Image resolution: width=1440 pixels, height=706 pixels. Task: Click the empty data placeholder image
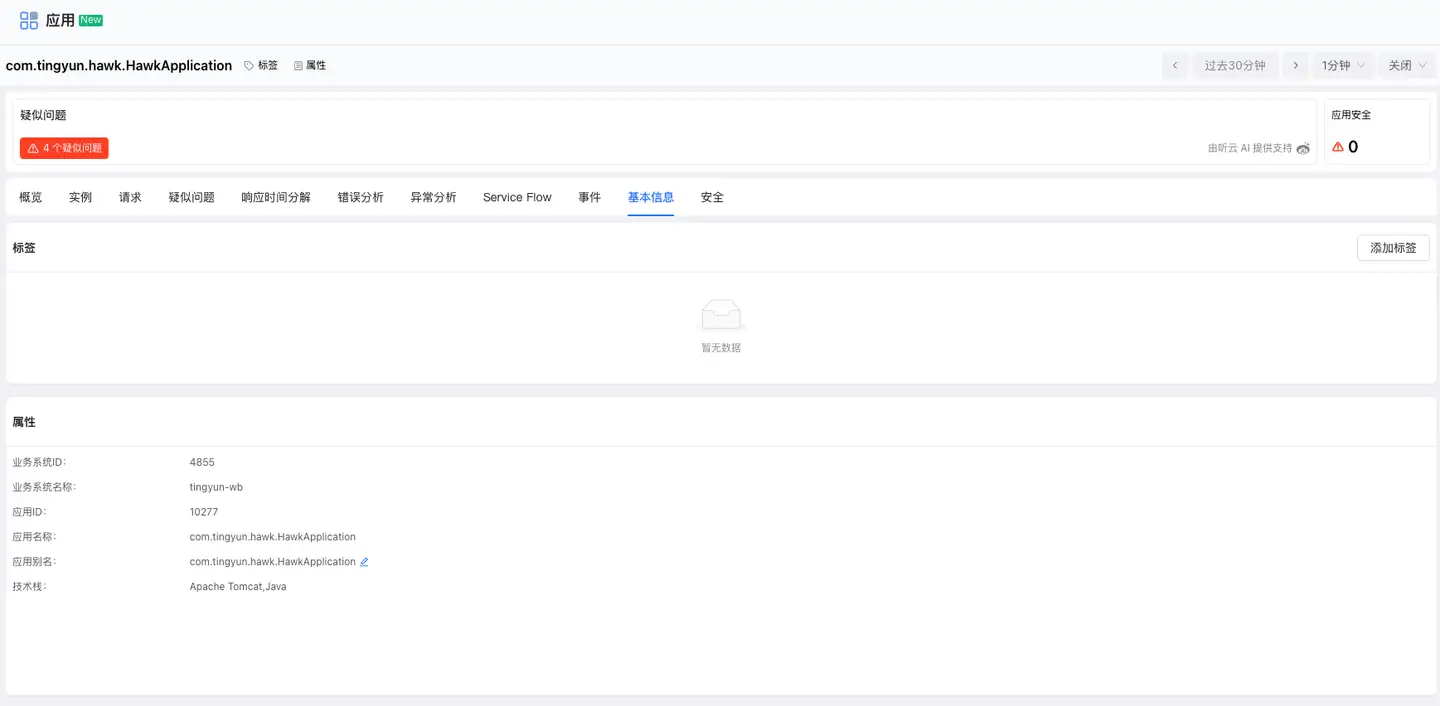[x=721, y=315]
